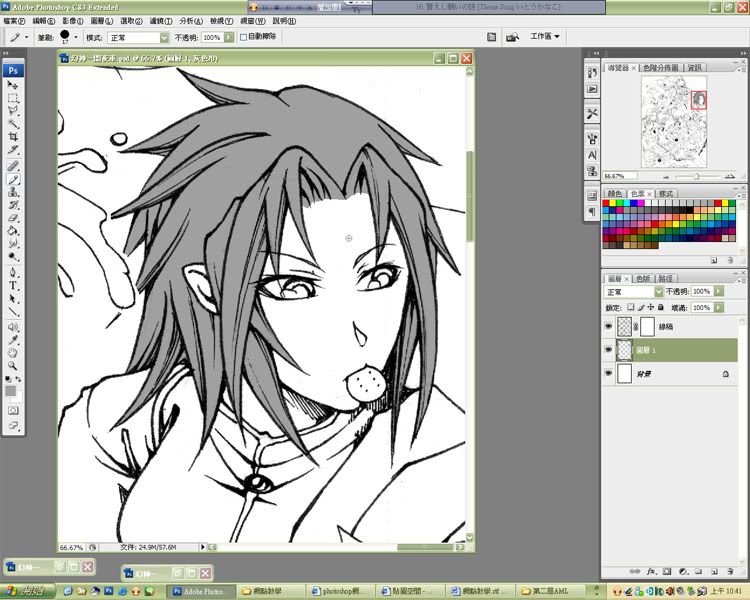Select the Polygonal Lasso tool

[x=13, y=111]
